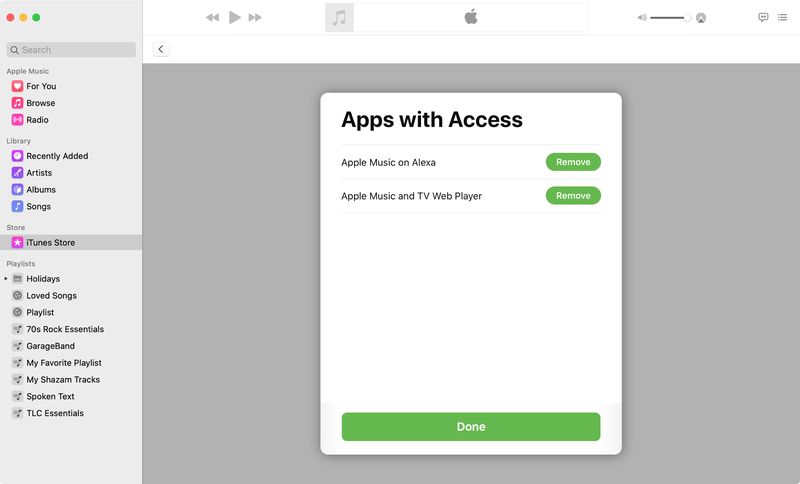Remove Apple Music and TV Web Player
This screenshot has height=484, width=800.
point(573,196)
